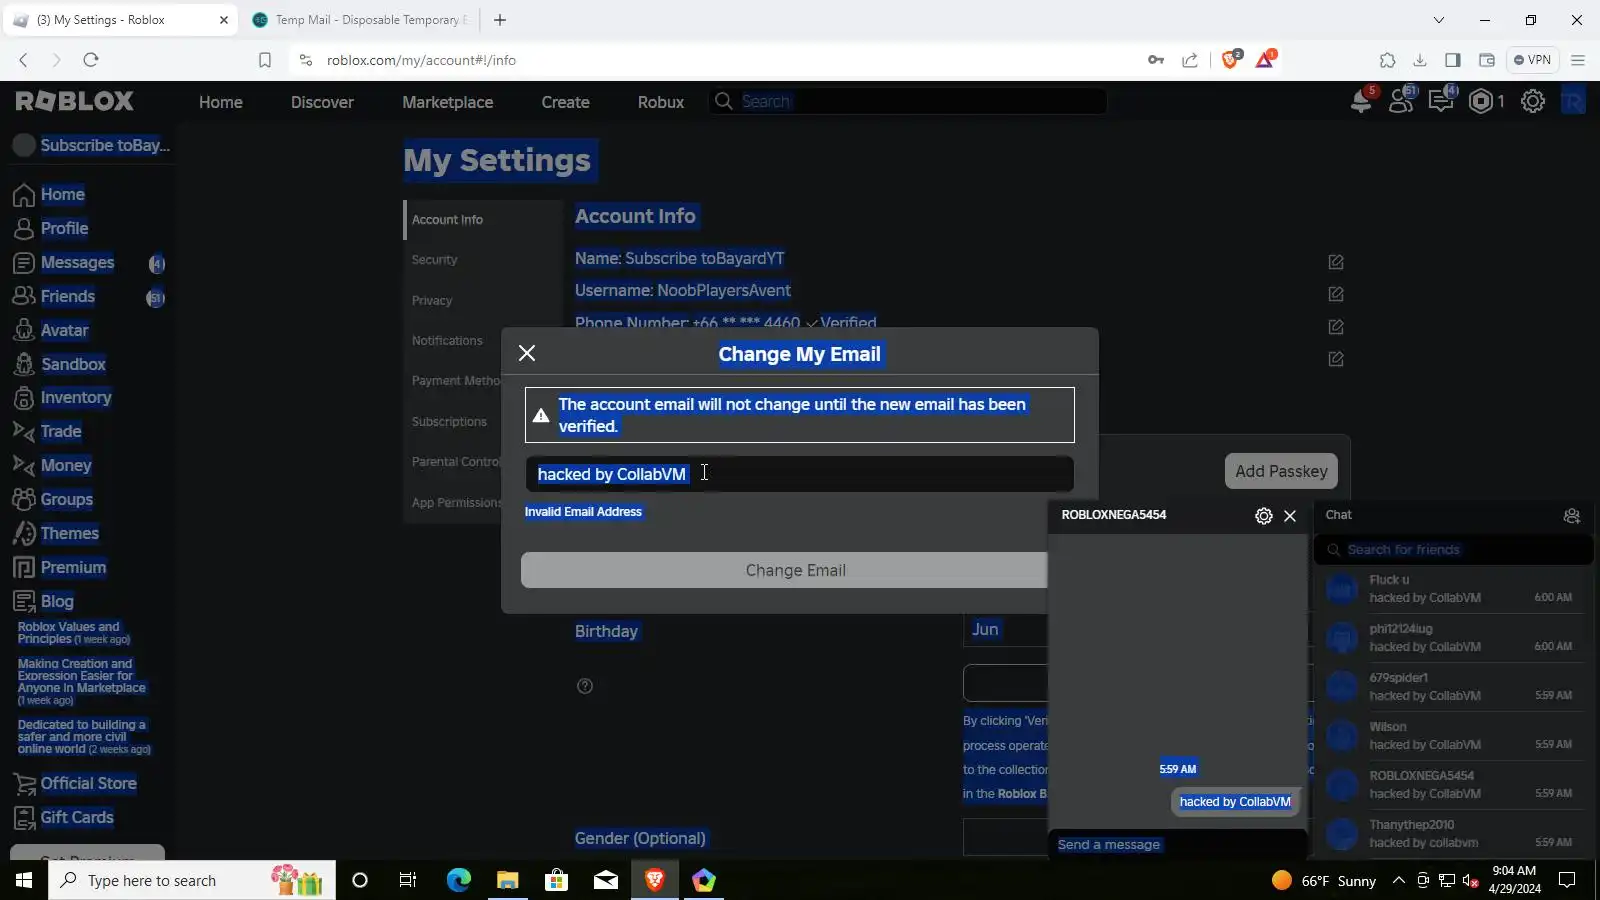Open File Explorer from the taskbar
Image resolution: width=1600 pixels, height=900 pixels.
(x=507, y=880)
